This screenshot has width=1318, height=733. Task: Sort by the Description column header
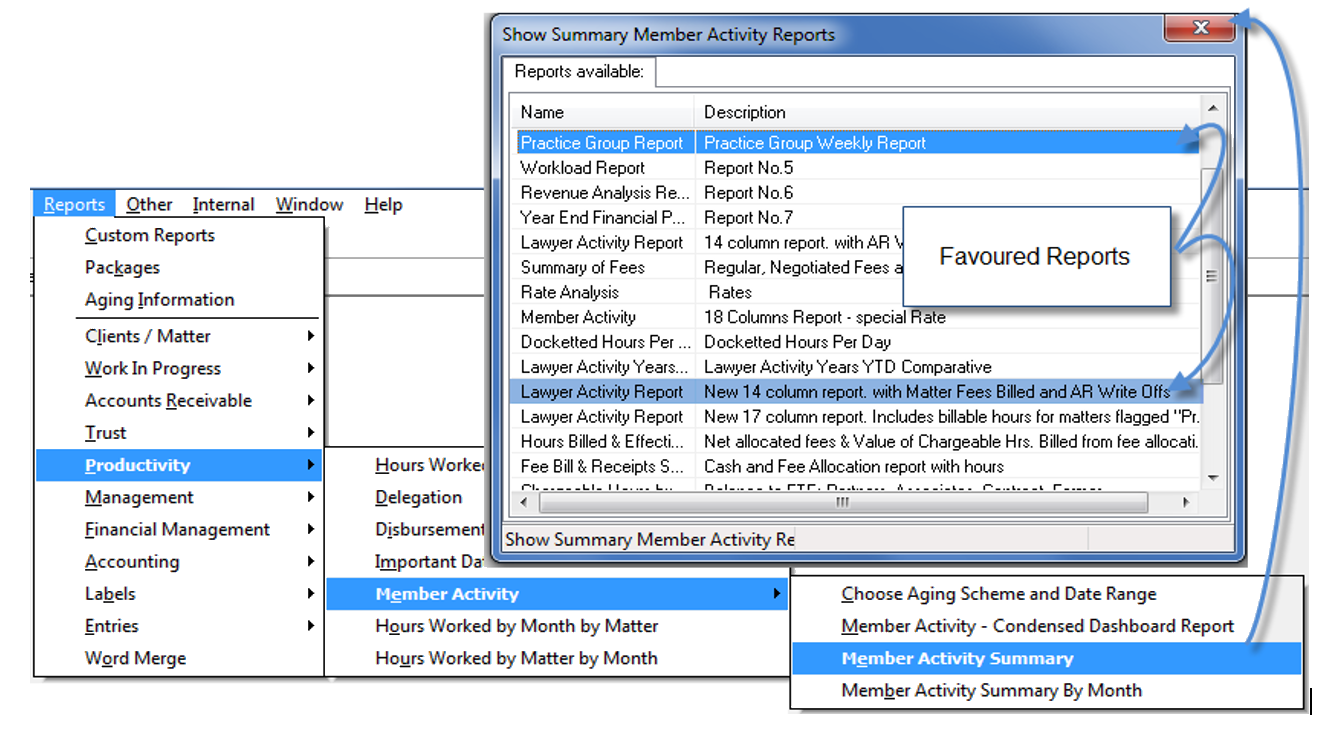pos(948,112)
